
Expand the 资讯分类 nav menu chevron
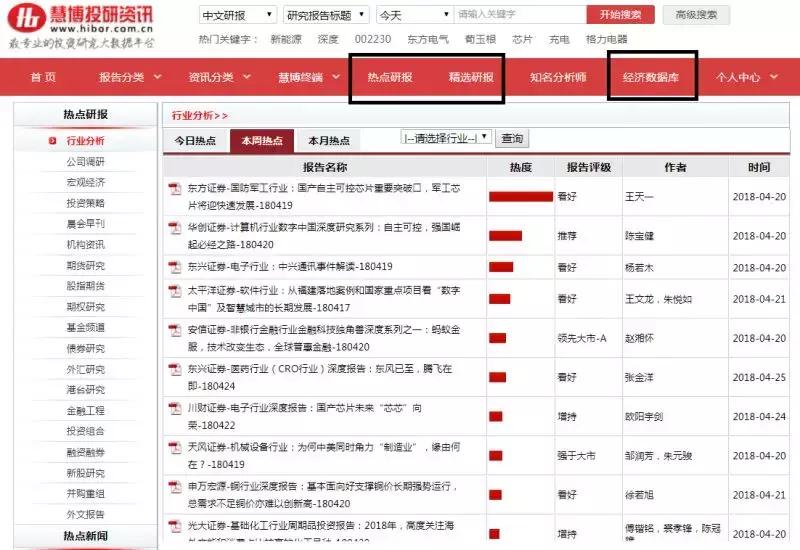pos(247,77)
